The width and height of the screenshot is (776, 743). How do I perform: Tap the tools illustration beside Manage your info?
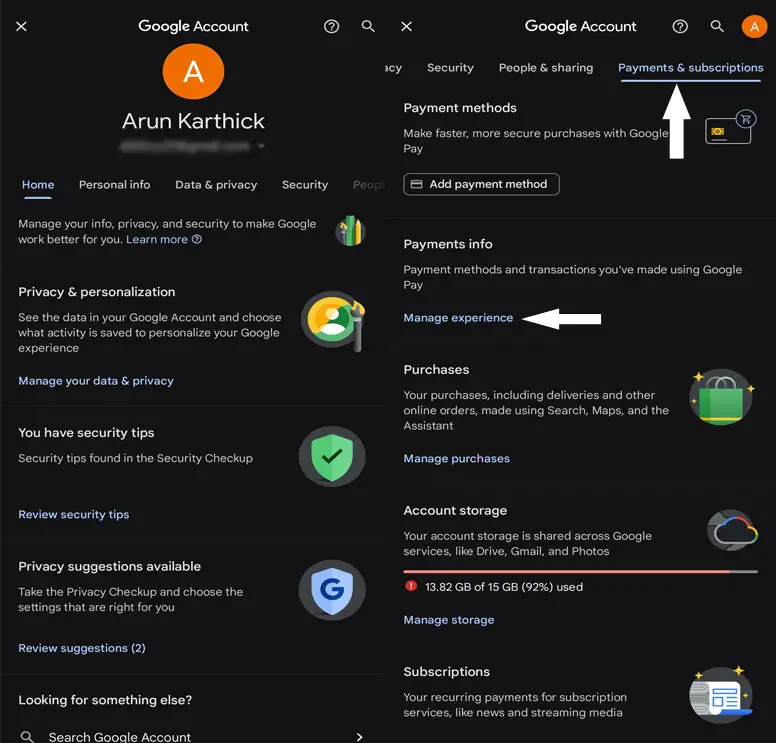(x=350, y=231)
